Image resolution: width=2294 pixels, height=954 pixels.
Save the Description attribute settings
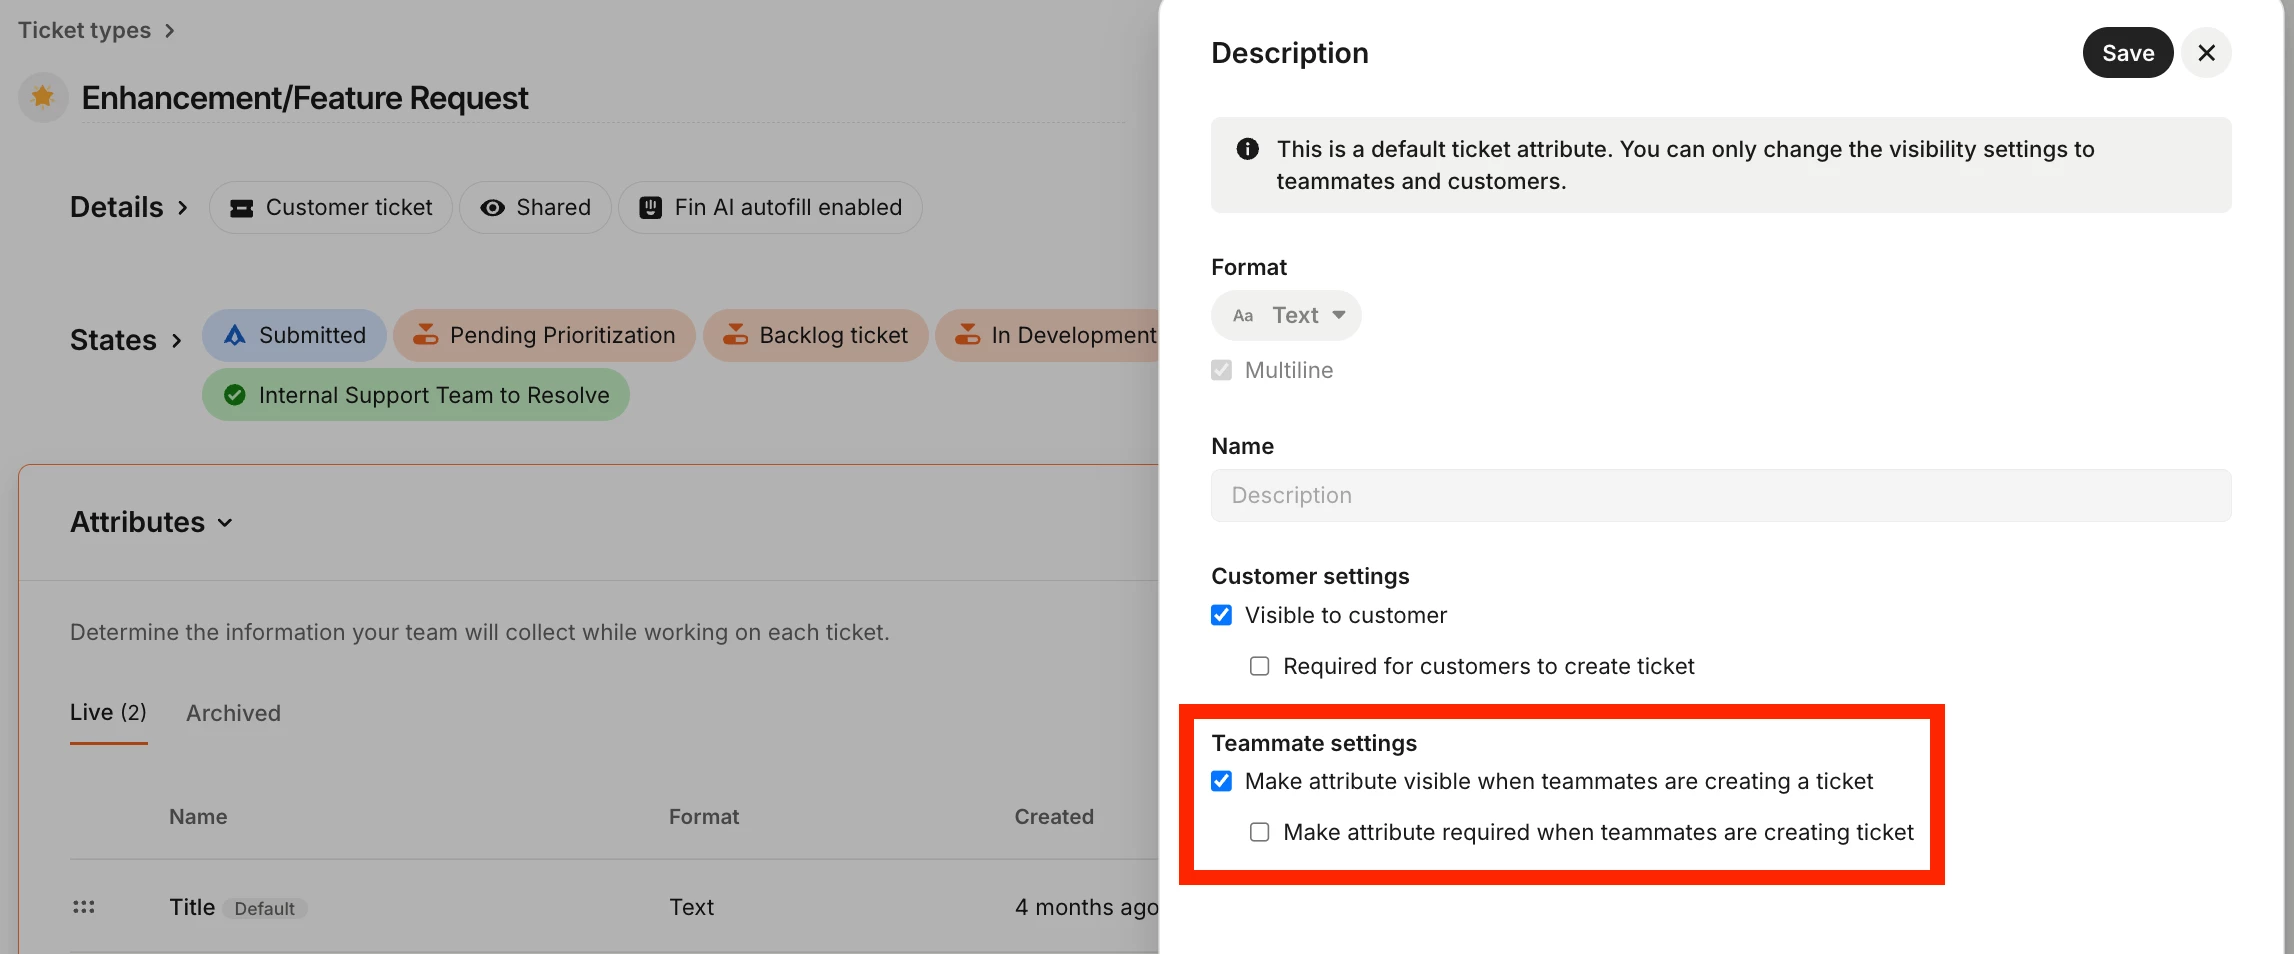[2128, 53]
